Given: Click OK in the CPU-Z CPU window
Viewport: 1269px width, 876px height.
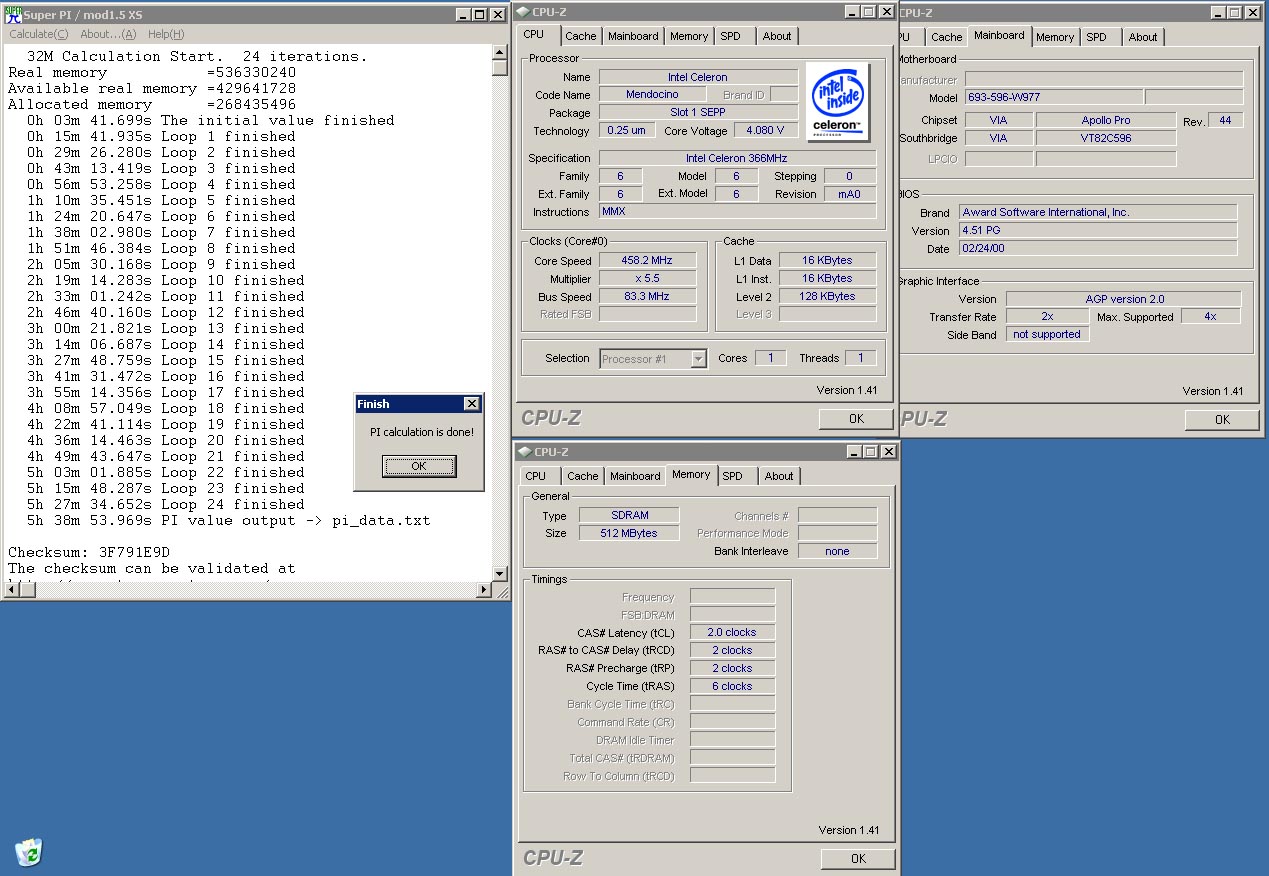Looking at the screenshot, I should tap(856, 419).
